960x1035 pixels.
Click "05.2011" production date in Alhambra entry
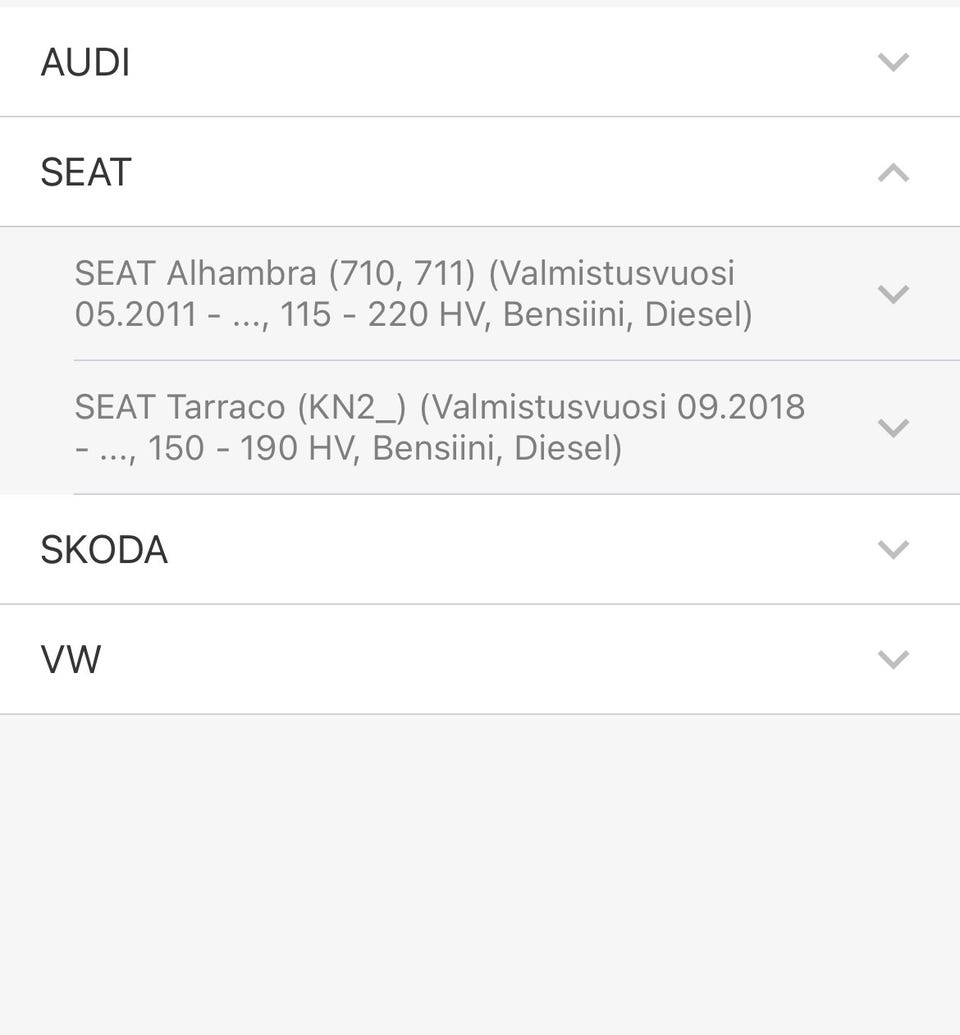[x=135, y=315]
